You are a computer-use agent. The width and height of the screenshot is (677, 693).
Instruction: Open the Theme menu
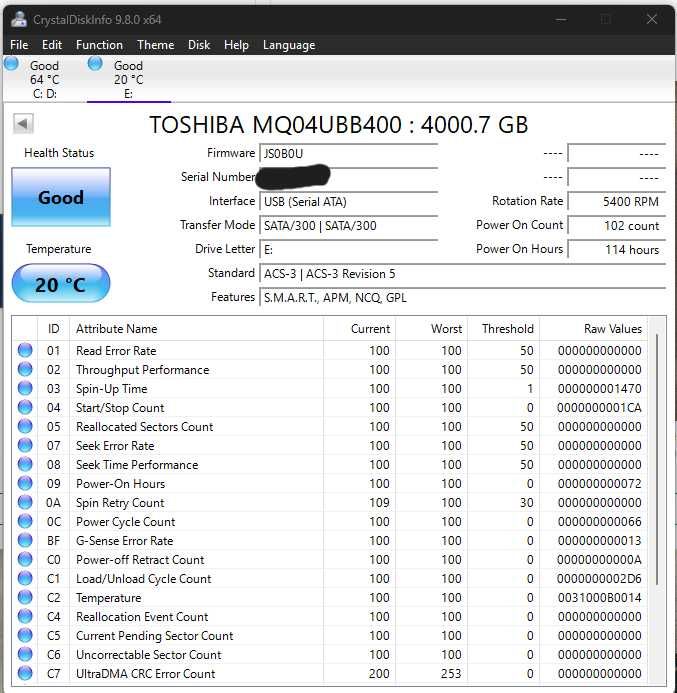pyautogui.click(x=156, y=45)
